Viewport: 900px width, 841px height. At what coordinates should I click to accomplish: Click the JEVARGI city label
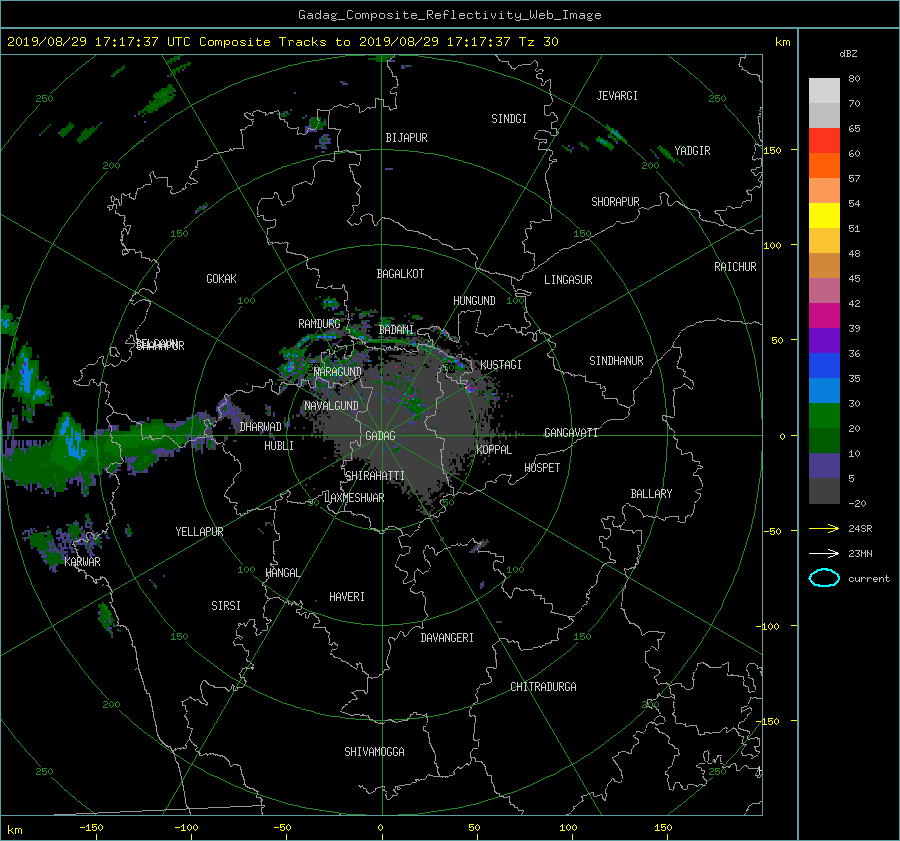point(617,96)
